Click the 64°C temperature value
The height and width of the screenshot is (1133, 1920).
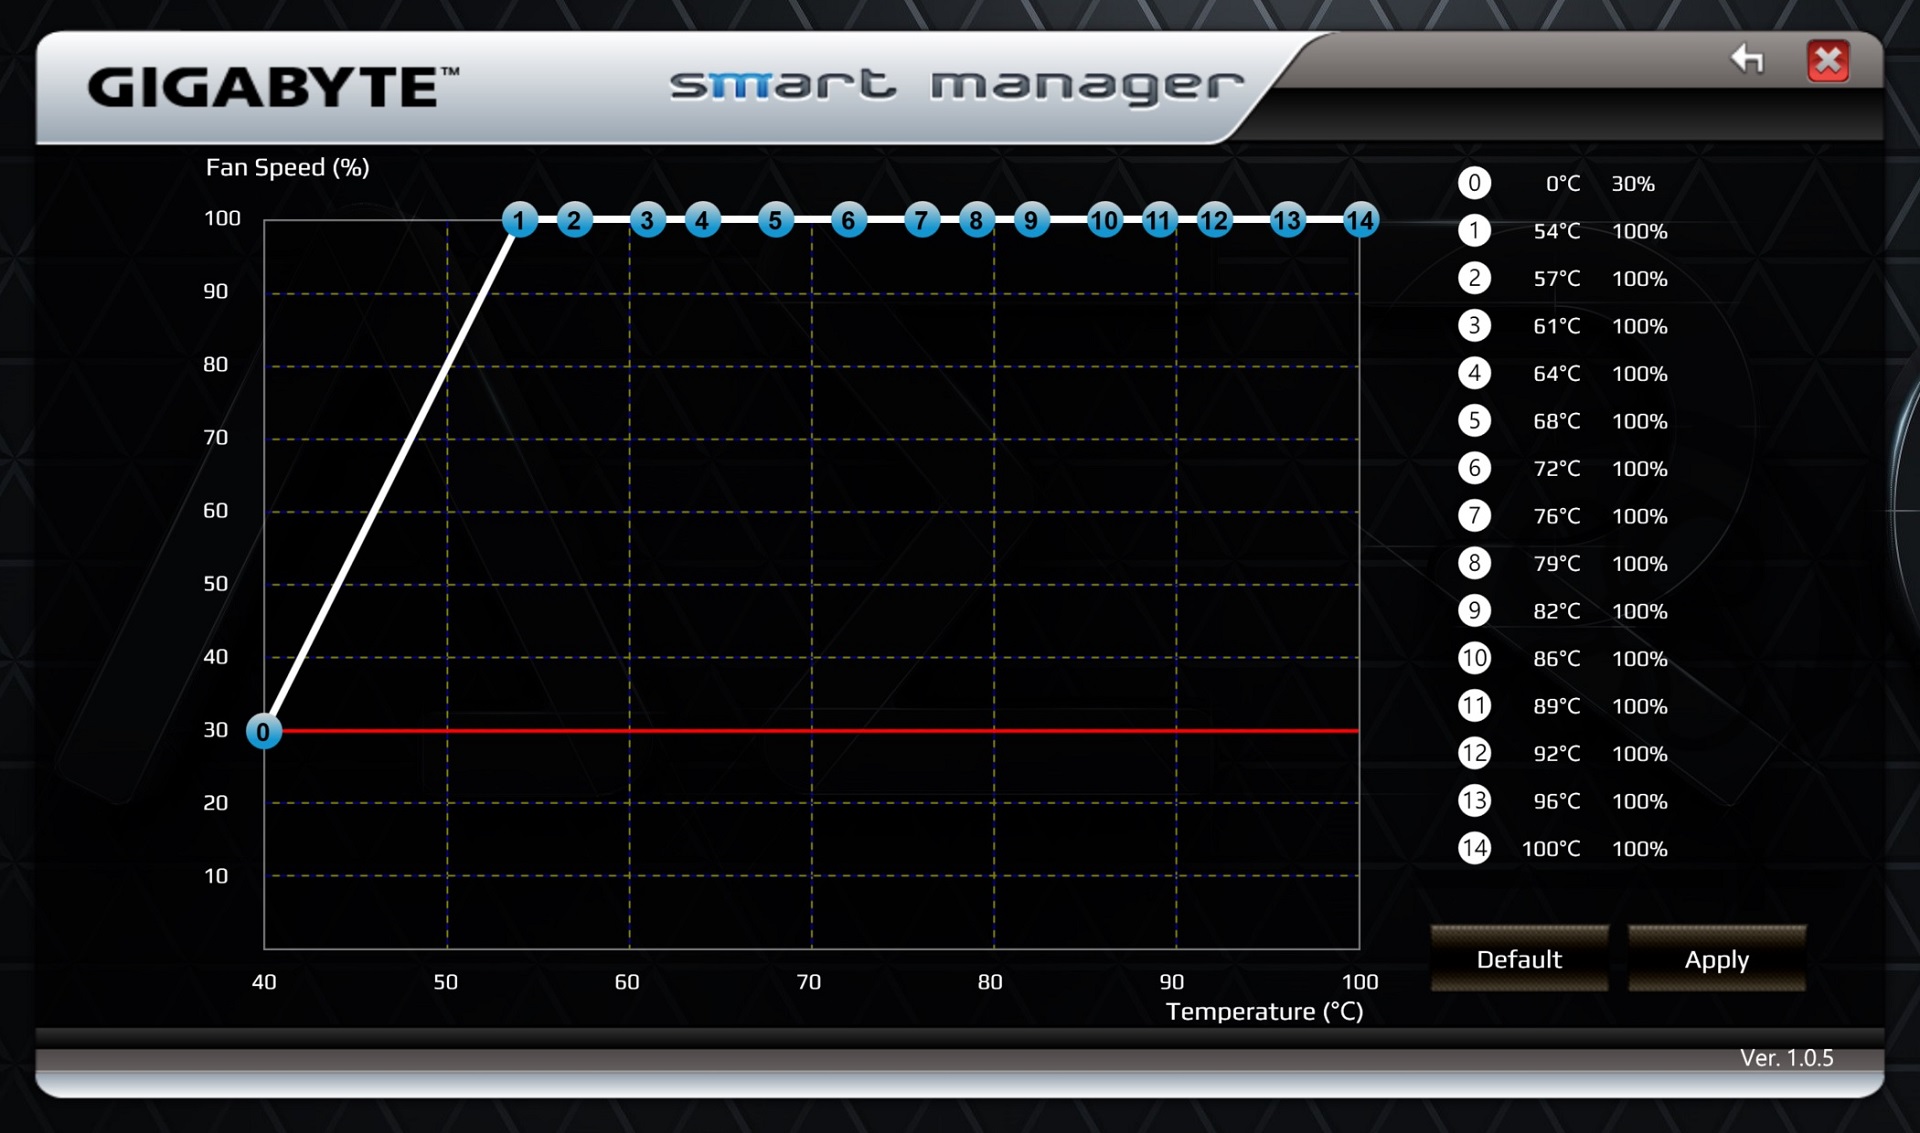[1557, 374]
